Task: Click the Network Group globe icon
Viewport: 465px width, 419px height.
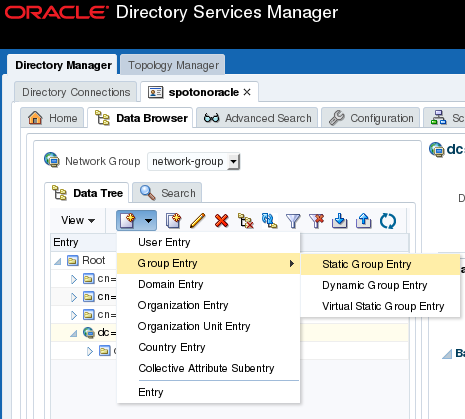Action: pyautogui.click(x=52, y=160)
